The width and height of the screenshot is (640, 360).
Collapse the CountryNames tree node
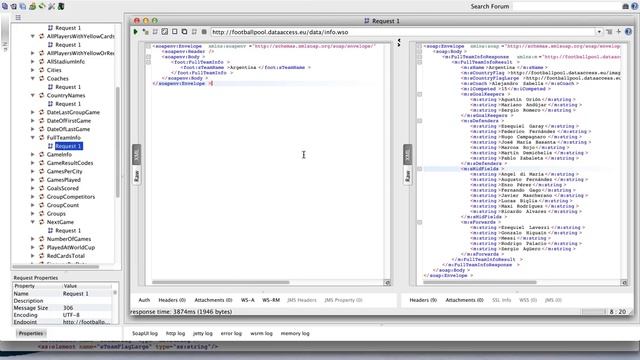click(x=33, y=96)
